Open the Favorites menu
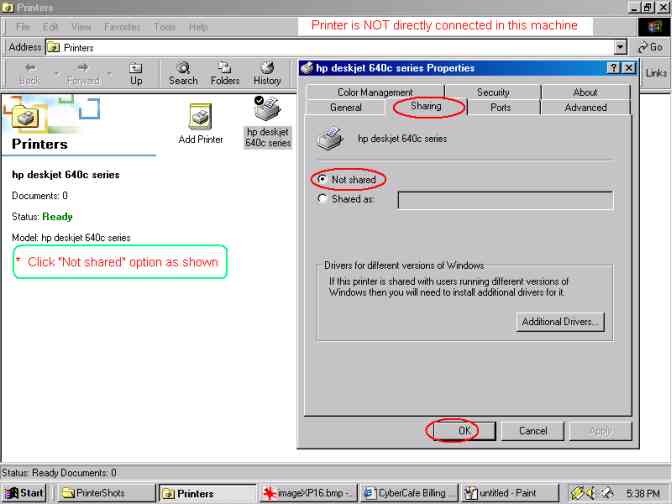Screen dimensions: 672x504 point(122,27)
